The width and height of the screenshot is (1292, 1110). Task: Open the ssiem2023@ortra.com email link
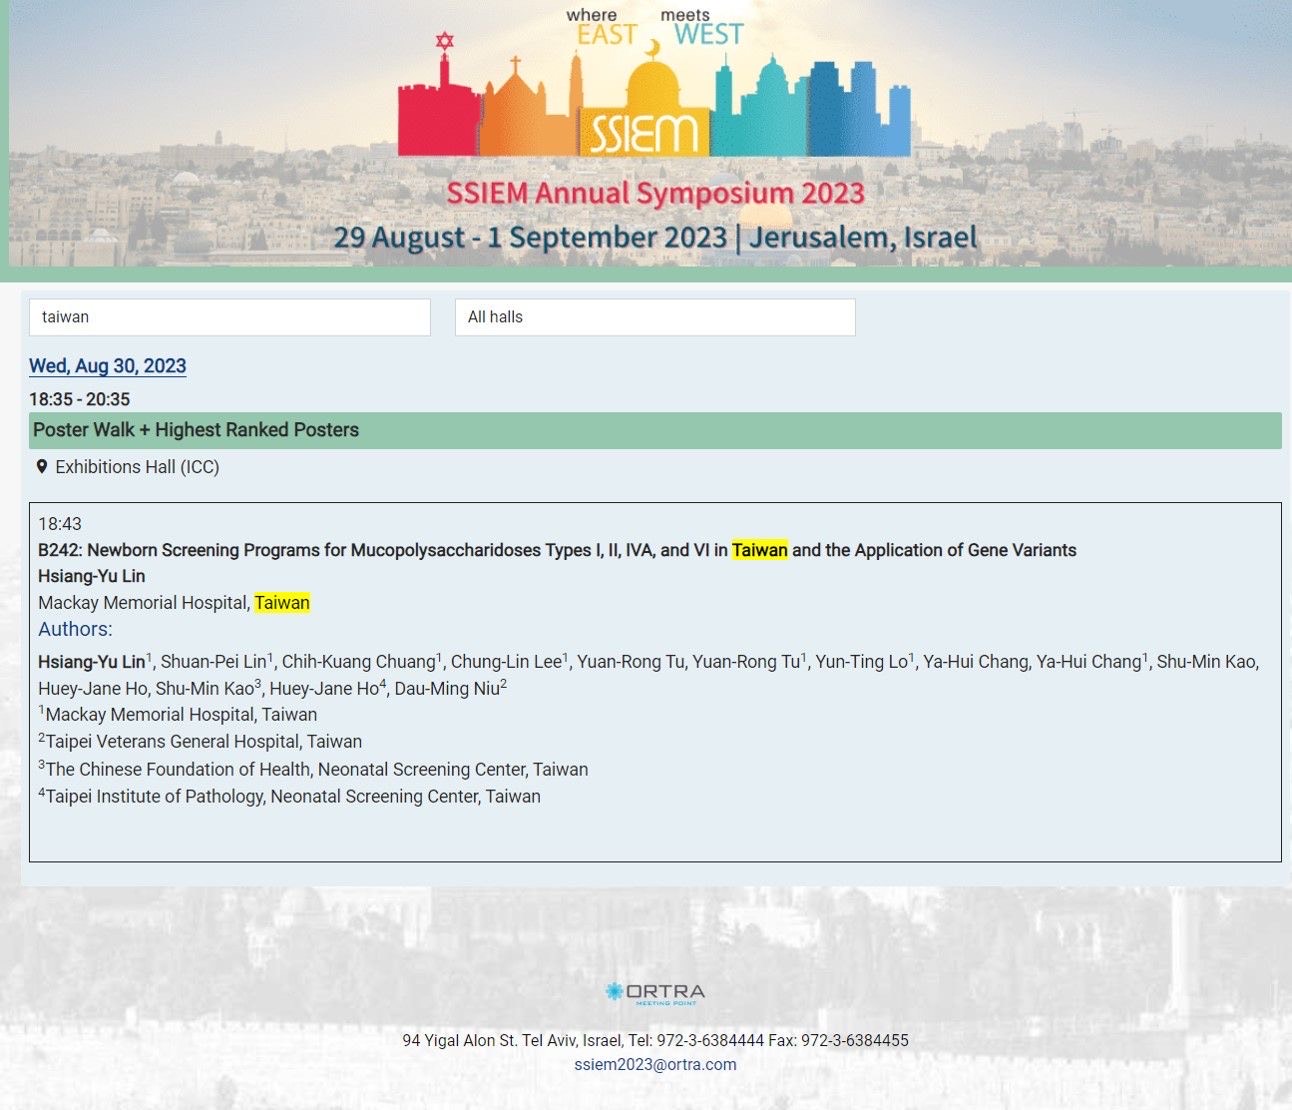pyautogui.click(x=655, y=1064)
